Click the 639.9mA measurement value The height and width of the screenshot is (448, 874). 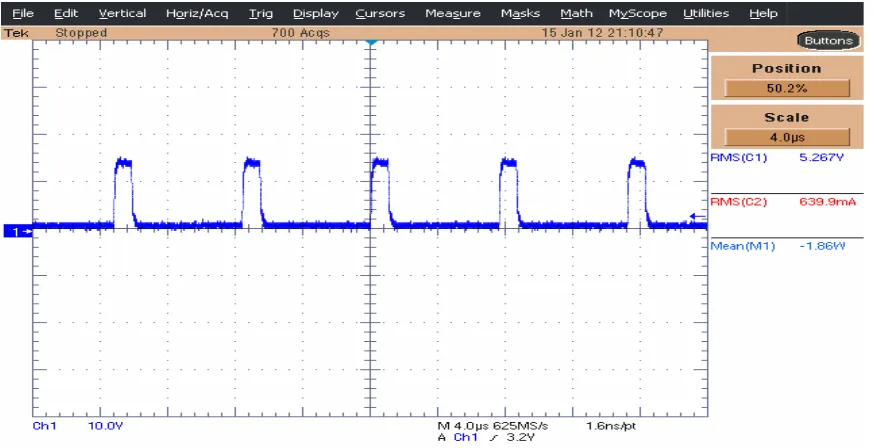[x=827, y=202]
